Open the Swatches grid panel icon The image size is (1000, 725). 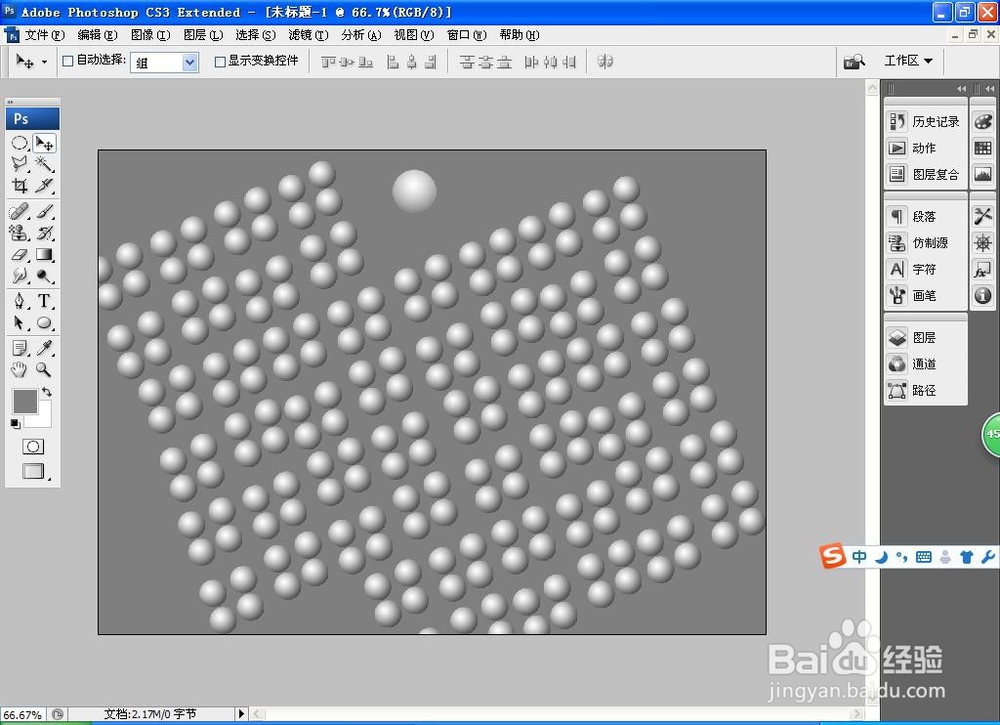coord(983,148)
